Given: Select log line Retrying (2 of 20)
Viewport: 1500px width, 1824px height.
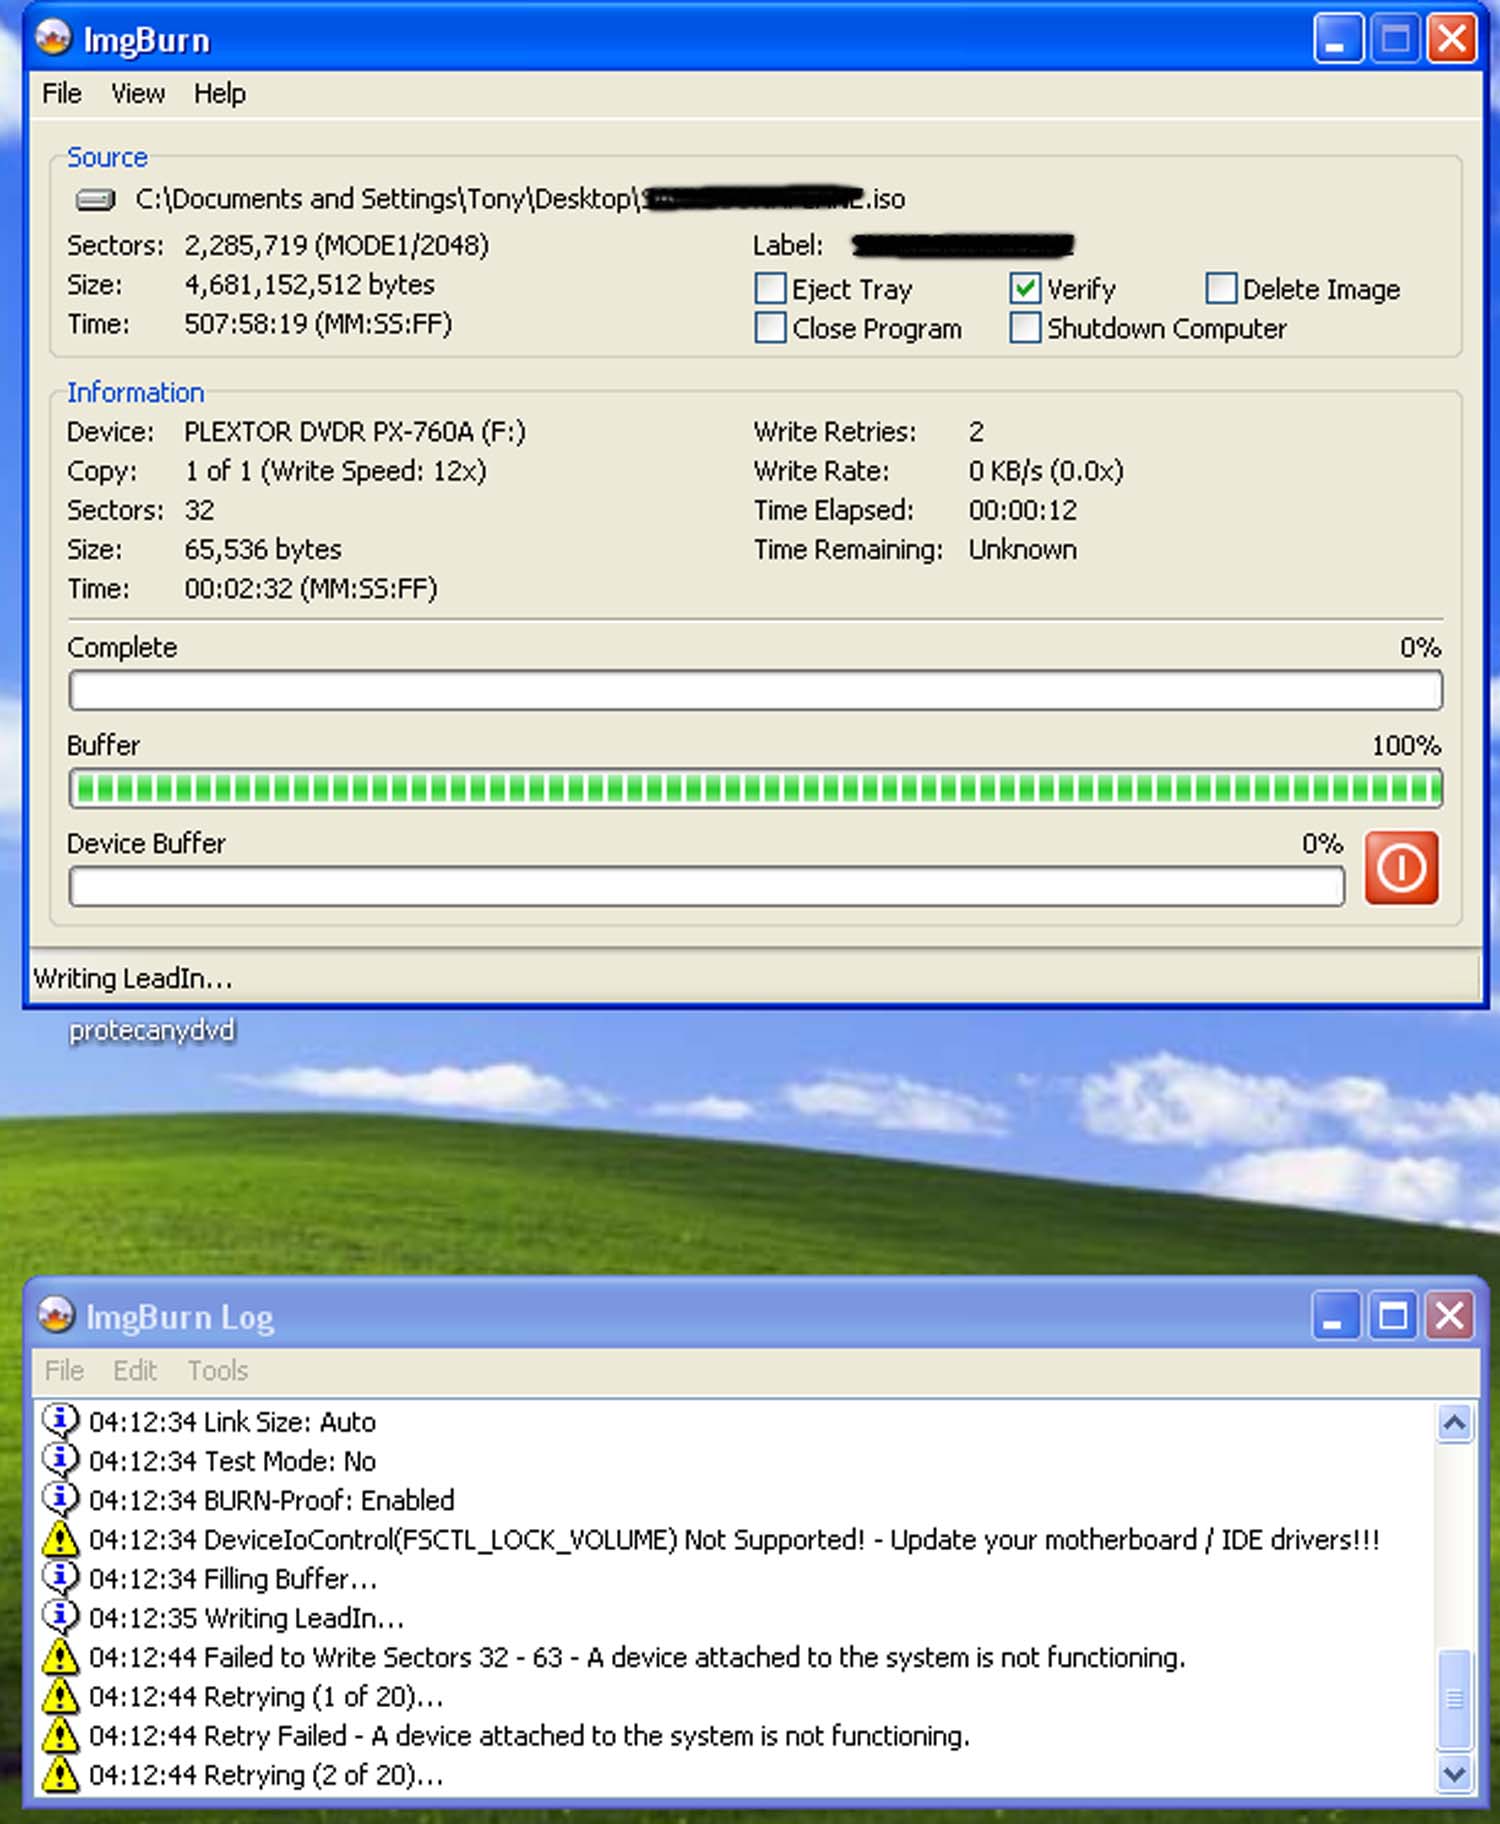Looking at the screenshot, I should click(266, 1775).
